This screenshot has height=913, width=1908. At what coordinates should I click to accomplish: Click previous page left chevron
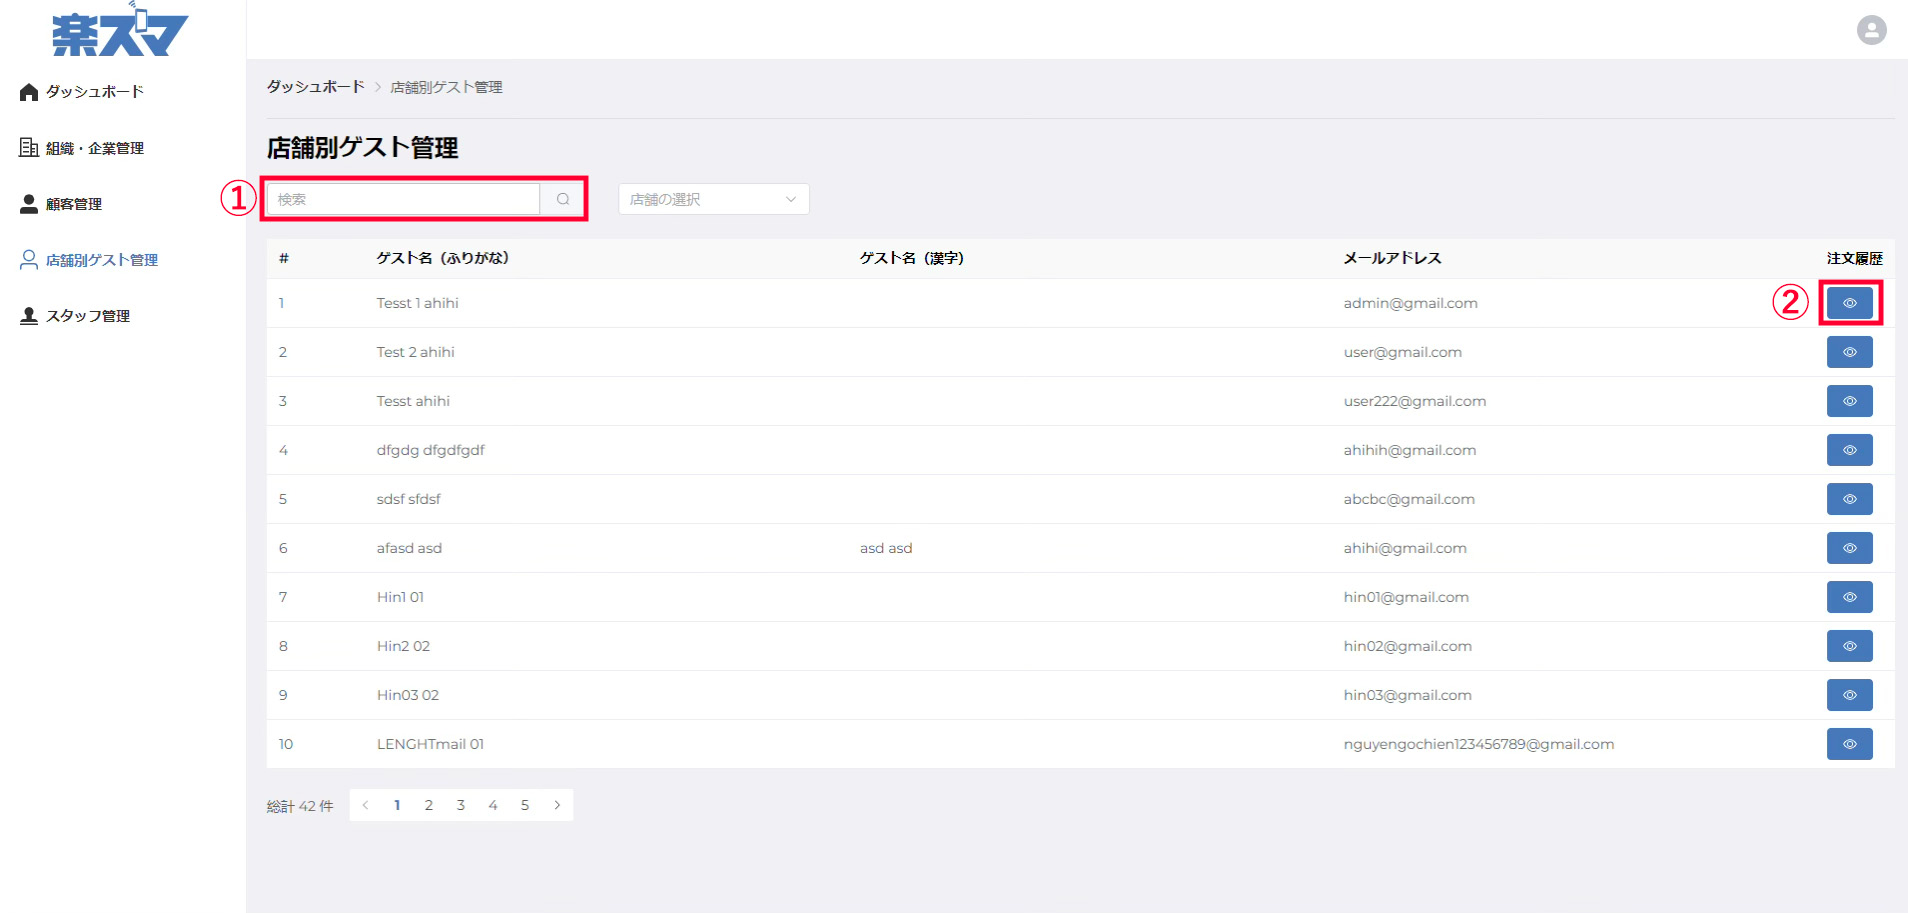pos(366,805)
